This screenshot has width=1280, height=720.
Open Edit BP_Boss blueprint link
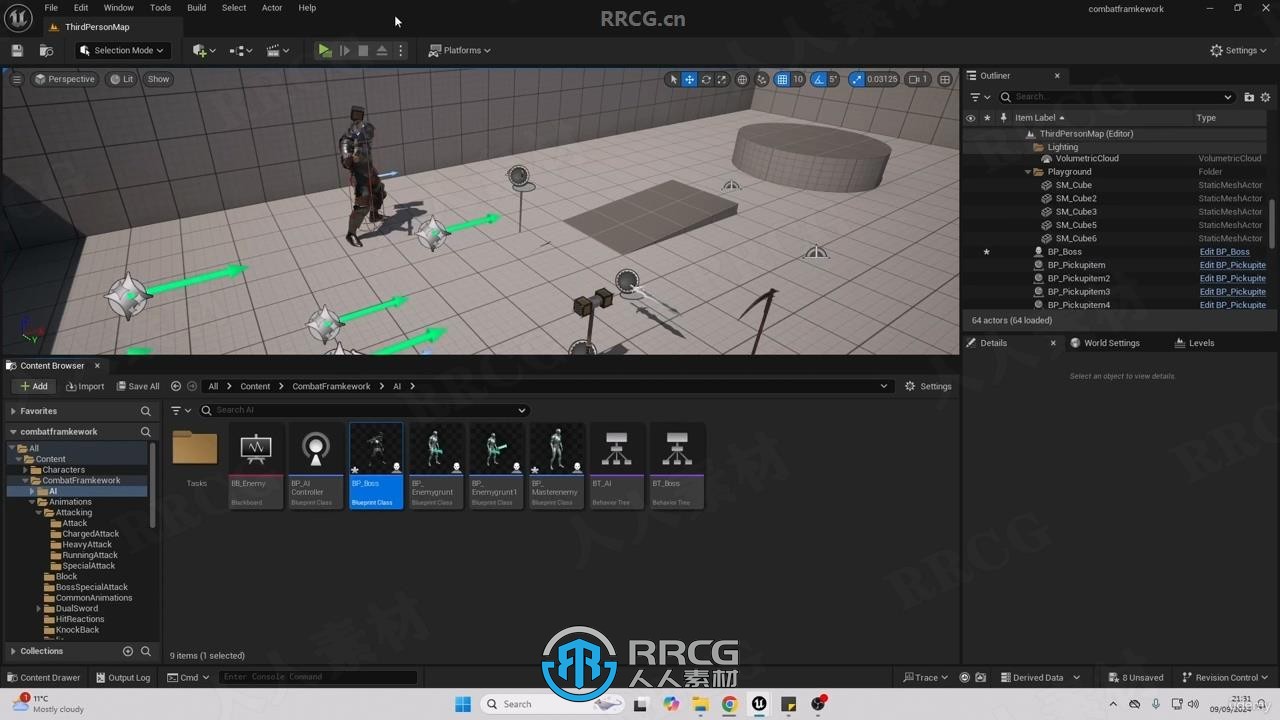1224,252
